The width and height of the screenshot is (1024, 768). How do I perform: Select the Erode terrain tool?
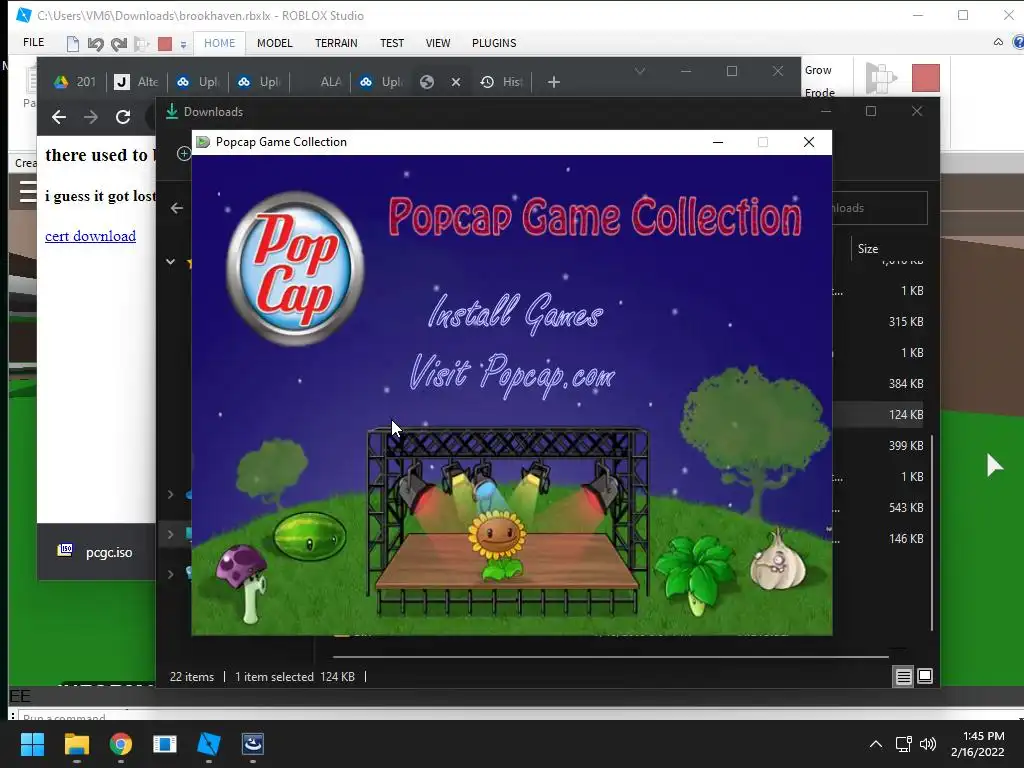click(x=820, y=92)
